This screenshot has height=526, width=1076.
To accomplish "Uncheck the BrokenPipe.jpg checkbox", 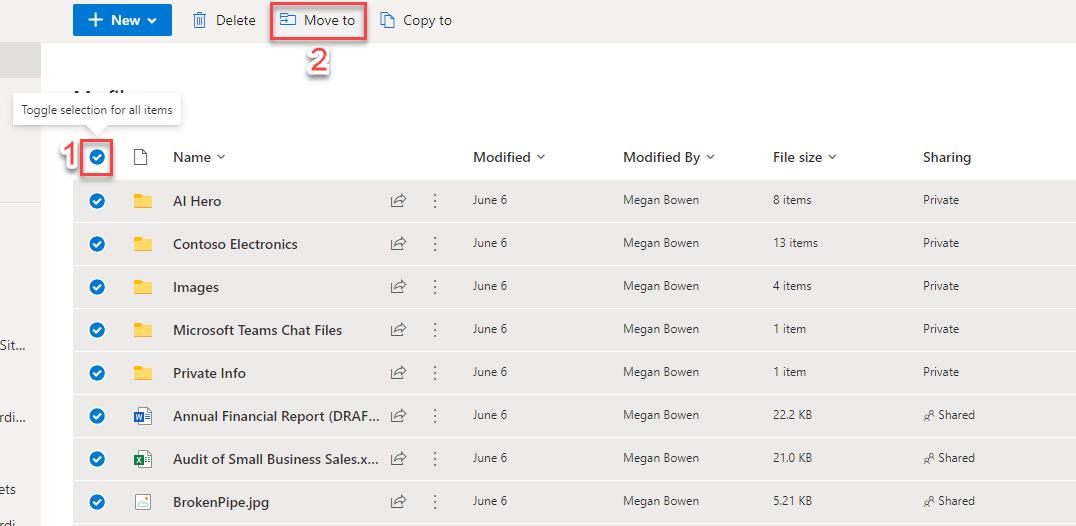I will tap(97, 502).
